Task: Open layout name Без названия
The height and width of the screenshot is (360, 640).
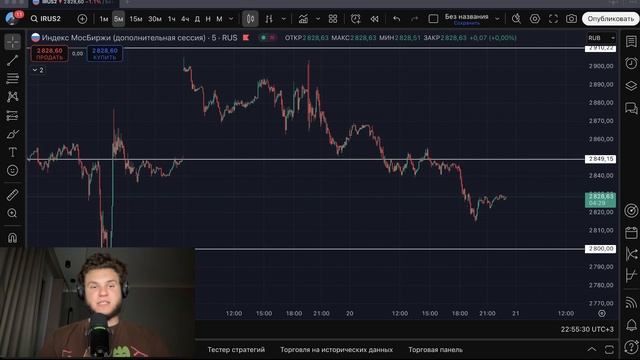Action: (467, 17)
